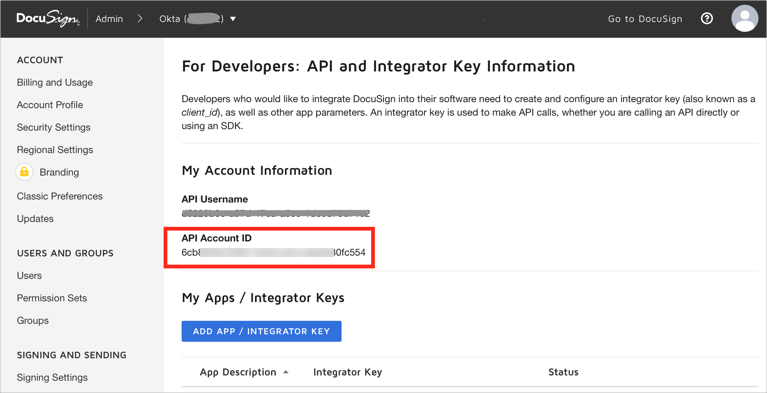Open Account Profile settings
767x393 pixels.
point(50,105)
